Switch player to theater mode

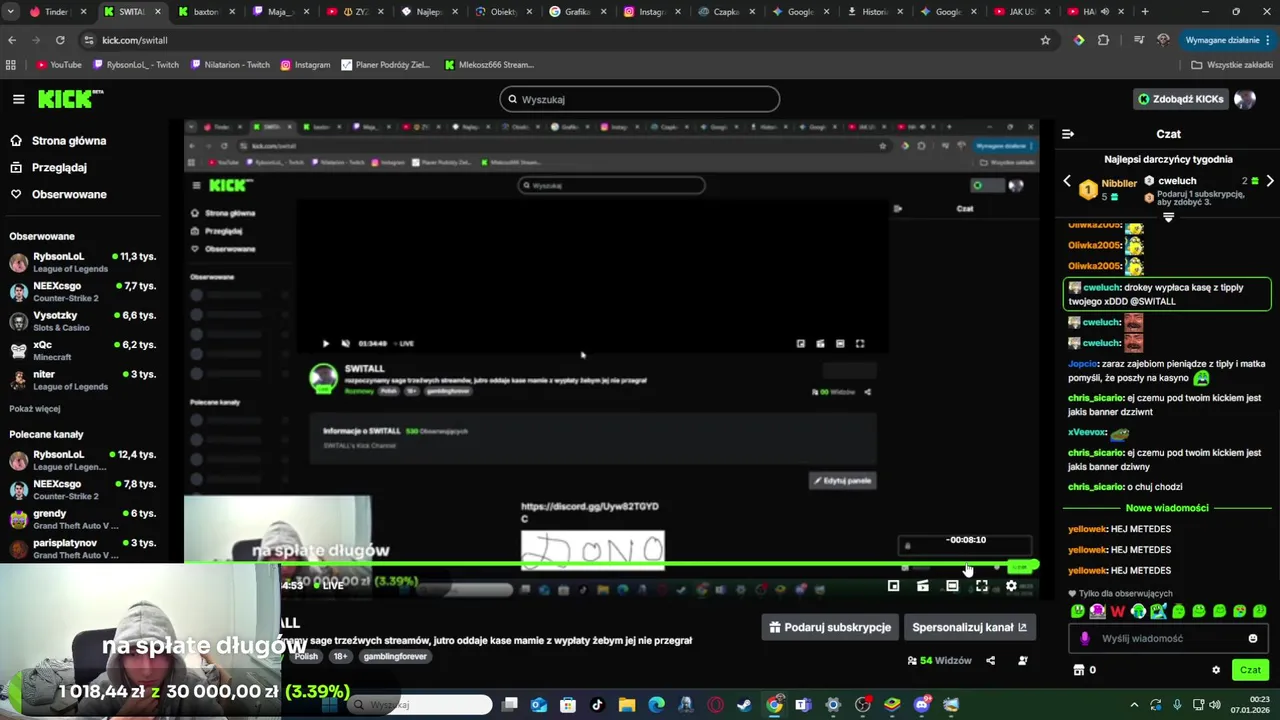pos(952,586)
